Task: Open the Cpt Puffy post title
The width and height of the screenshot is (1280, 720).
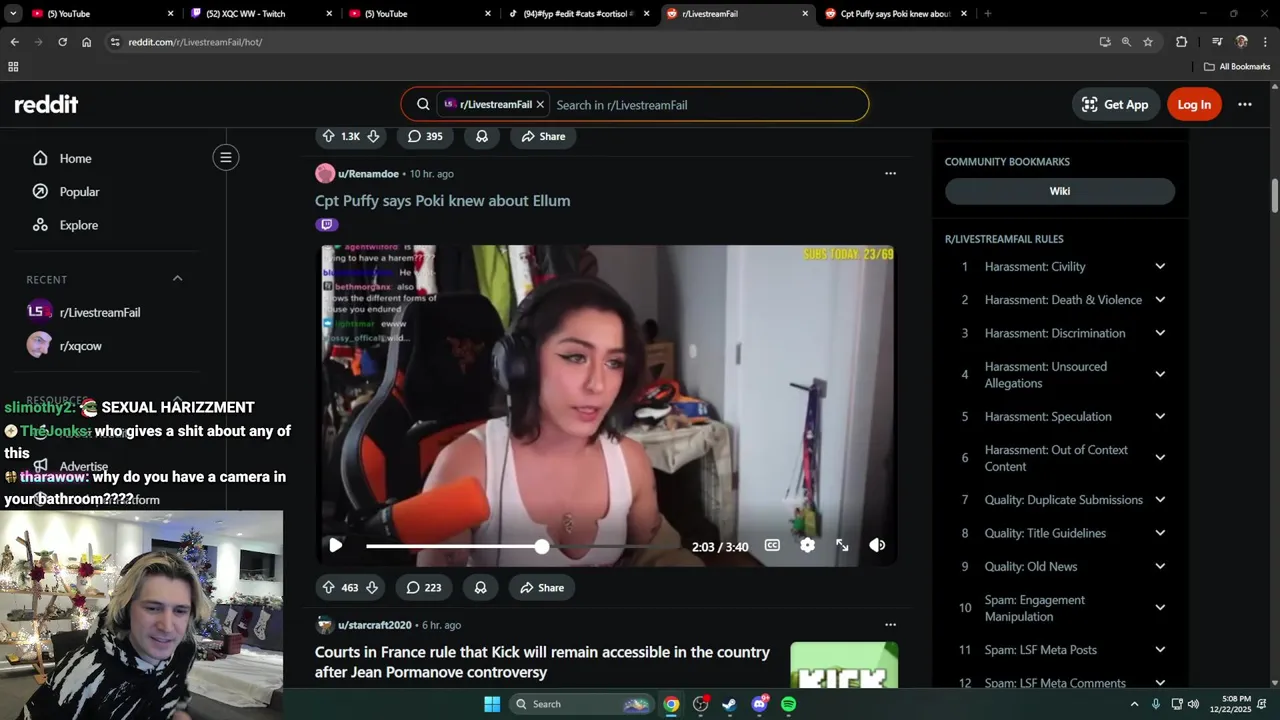Action: (442, 201)
